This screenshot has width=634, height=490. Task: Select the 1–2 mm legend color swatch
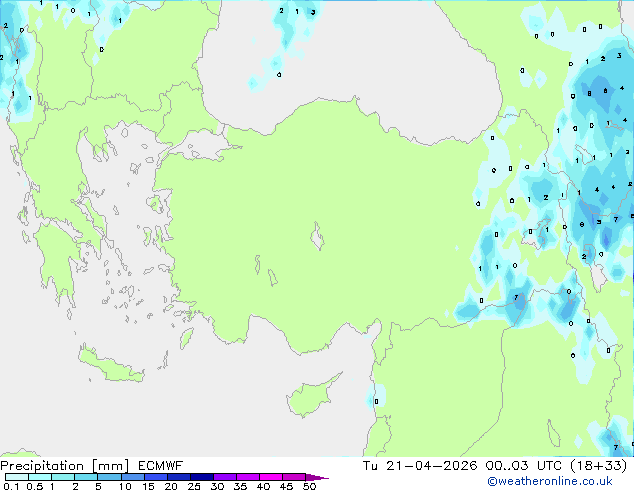click(63, 477)
